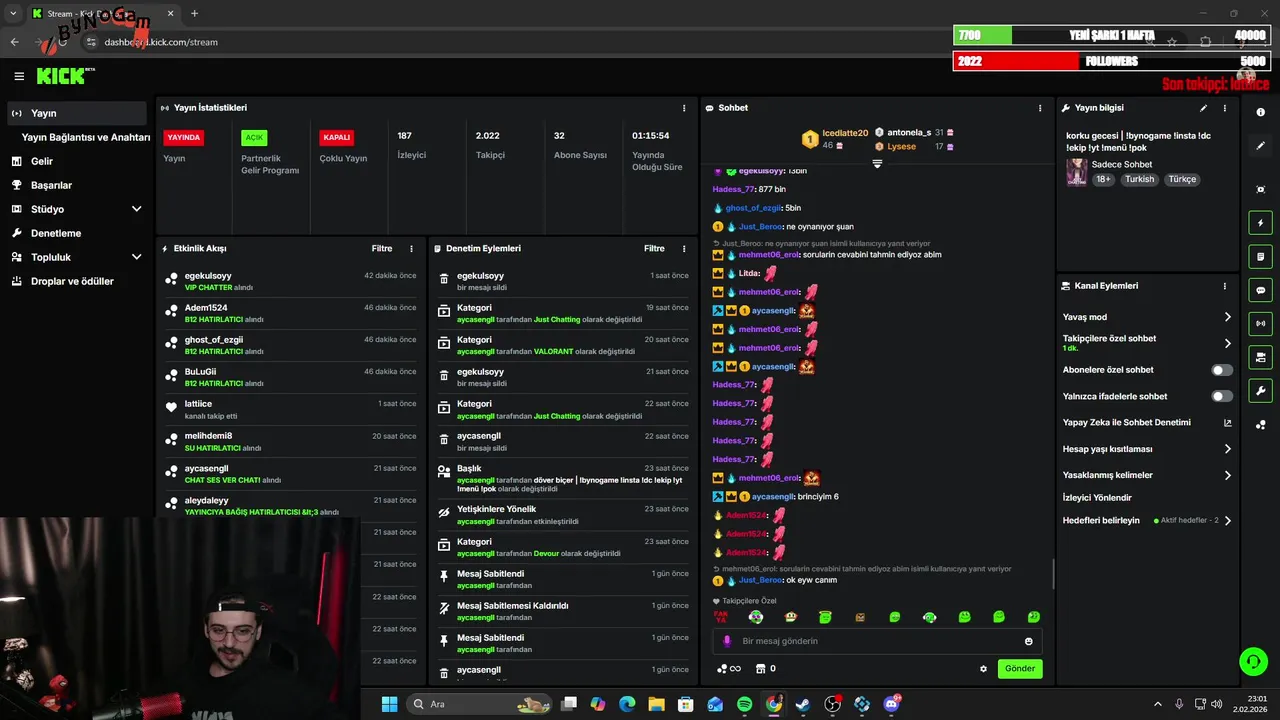Toggle the camera widget in right rail

tap(1260, 357)
